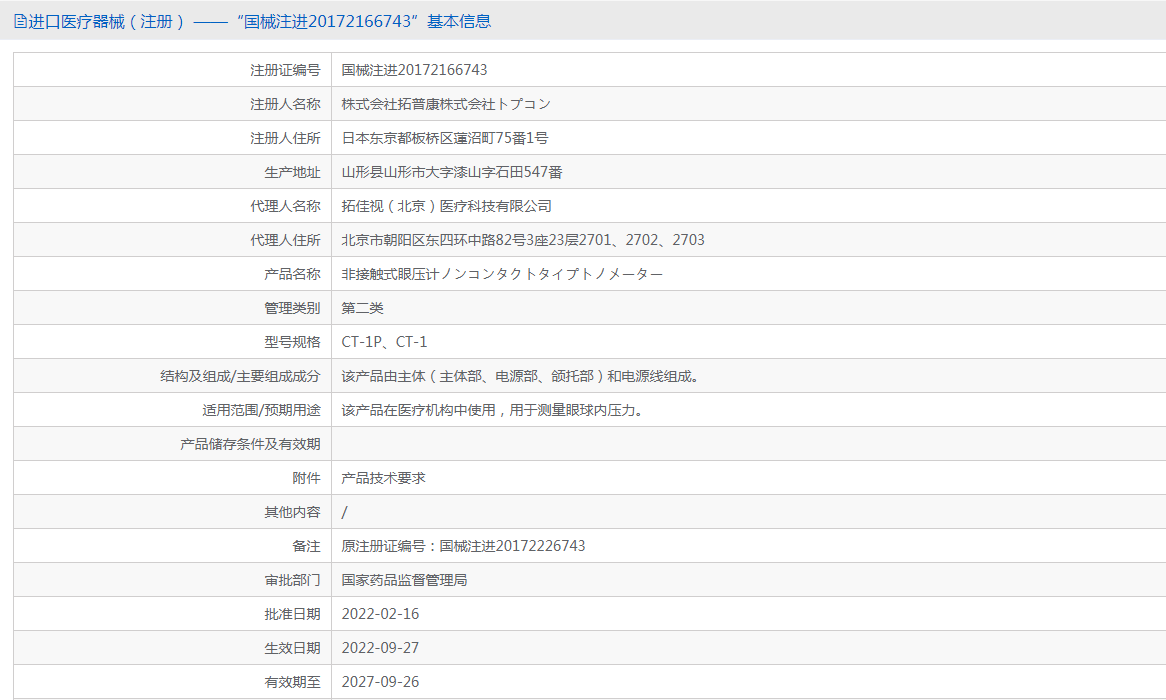Screen dimensions: 1166x700
Task: Click the effective date 2022-09-27
Action: [x=380, y=648]
